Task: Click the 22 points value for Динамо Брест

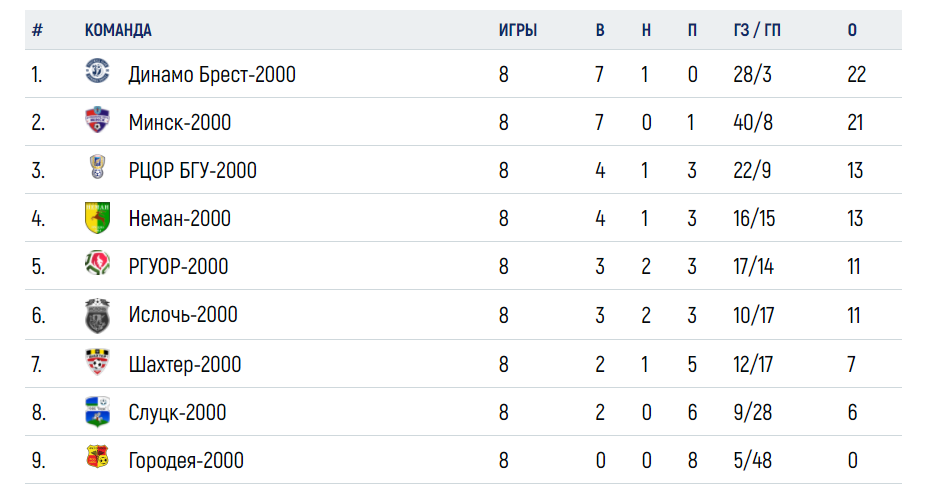Action: coord(856,74)
